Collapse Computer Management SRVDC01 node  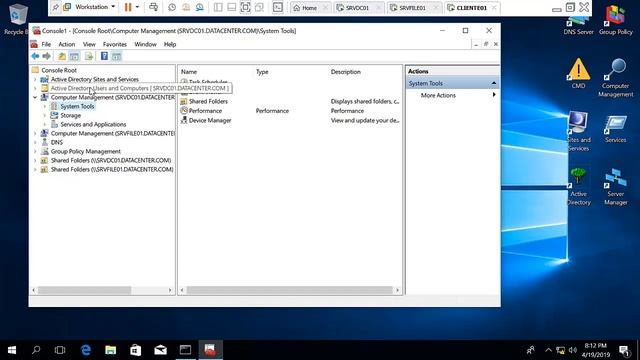pyautogui.click(x=35, y=97)
